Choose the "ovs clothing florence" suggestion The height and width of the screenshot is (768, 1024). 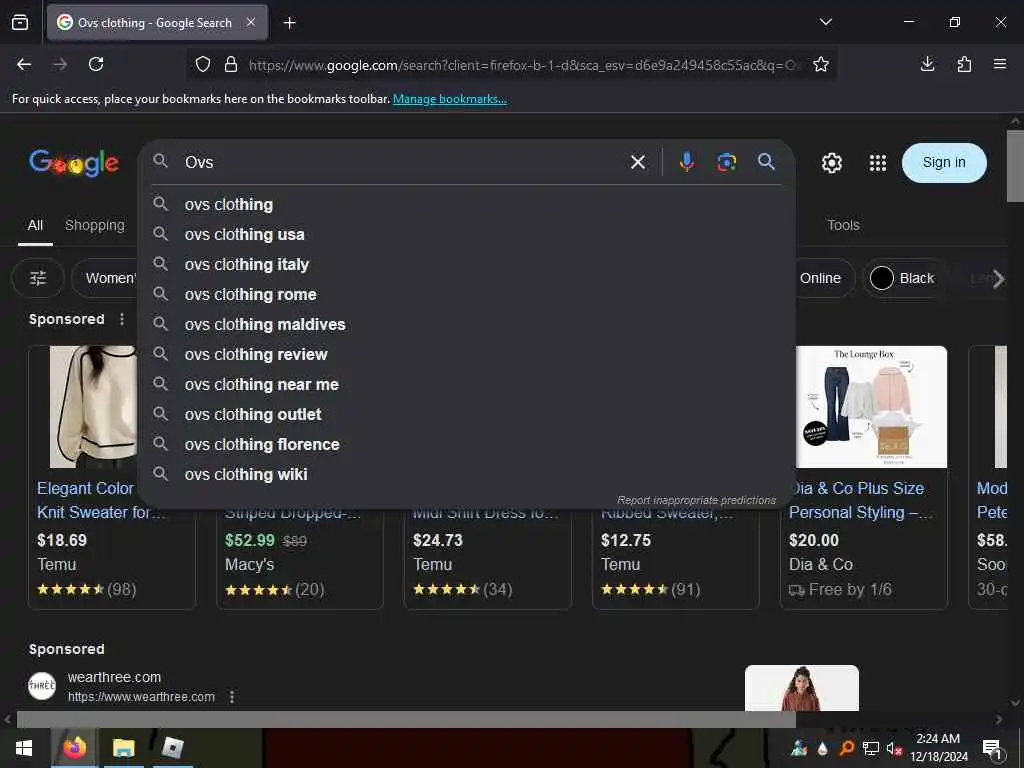pos(466,445)
